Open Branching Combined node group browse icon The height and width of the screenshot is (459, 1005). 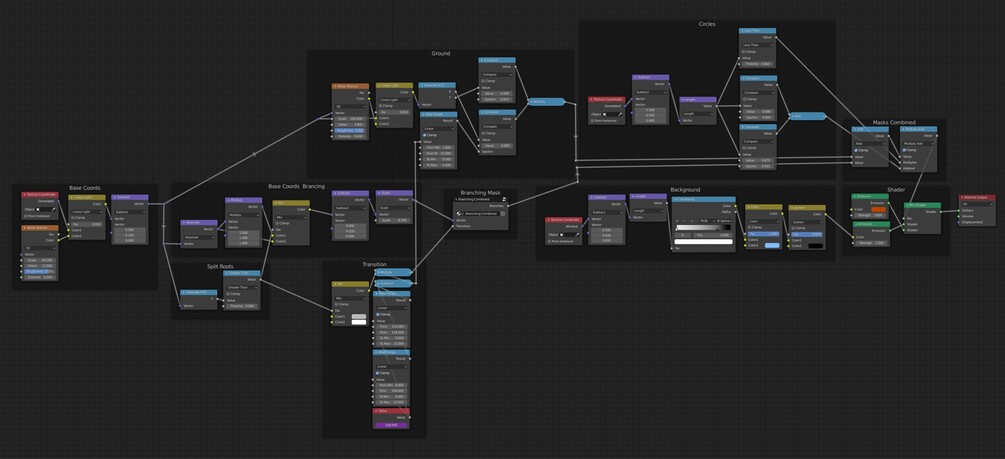(459, 213)
